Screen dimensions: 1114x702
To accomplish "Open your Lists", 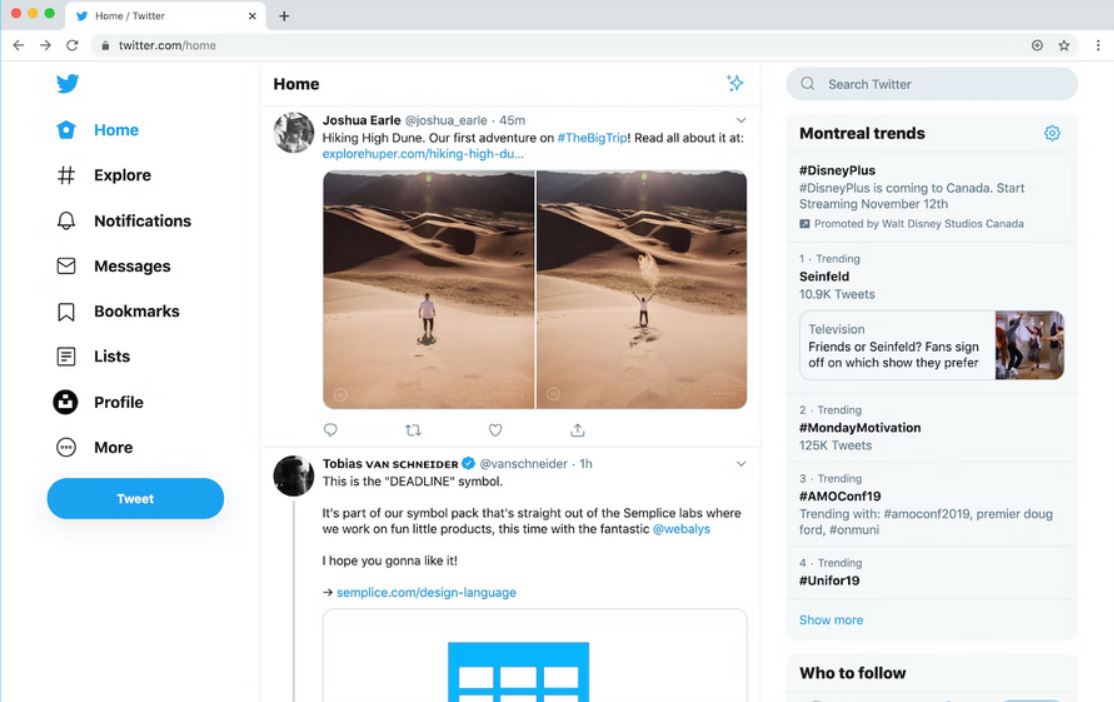I will coord(111,356).
